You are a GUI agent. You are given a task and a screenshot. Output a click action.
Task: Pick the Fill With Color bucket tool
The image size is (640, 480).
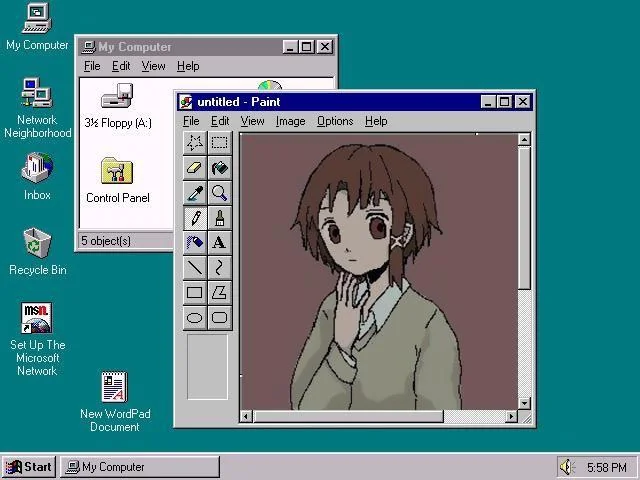219,168
